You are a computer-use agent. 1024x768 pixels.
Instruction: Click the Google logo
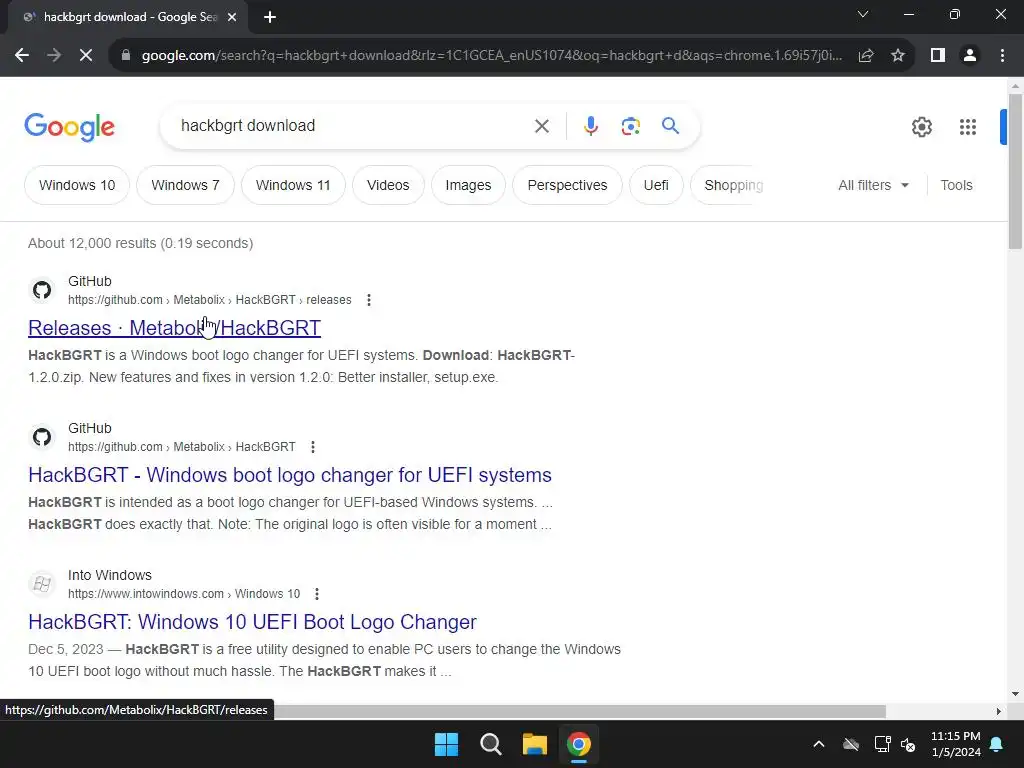pos(69,127)
